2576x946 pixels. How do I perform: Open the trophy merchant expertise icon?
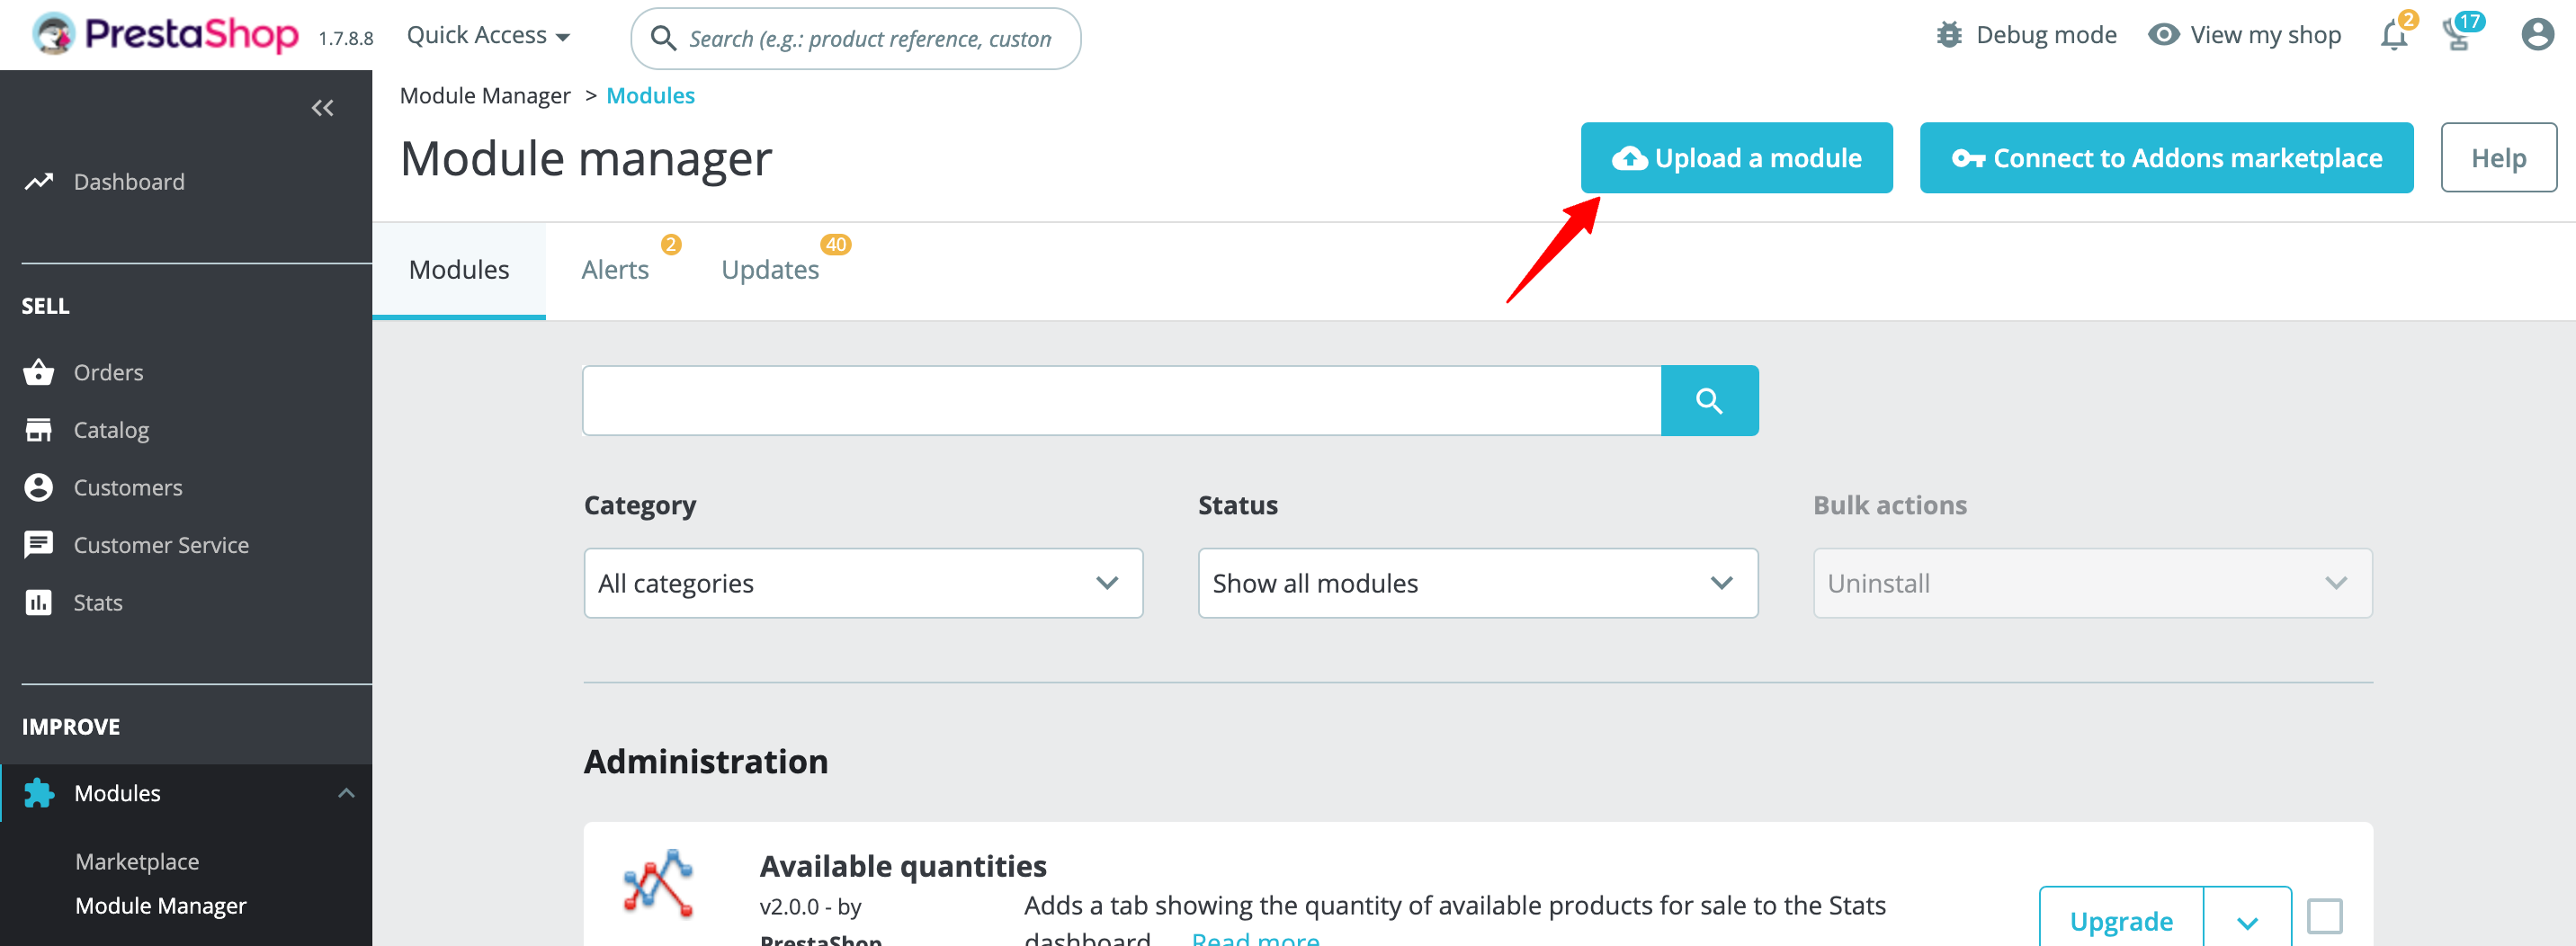coord(2458,36)
